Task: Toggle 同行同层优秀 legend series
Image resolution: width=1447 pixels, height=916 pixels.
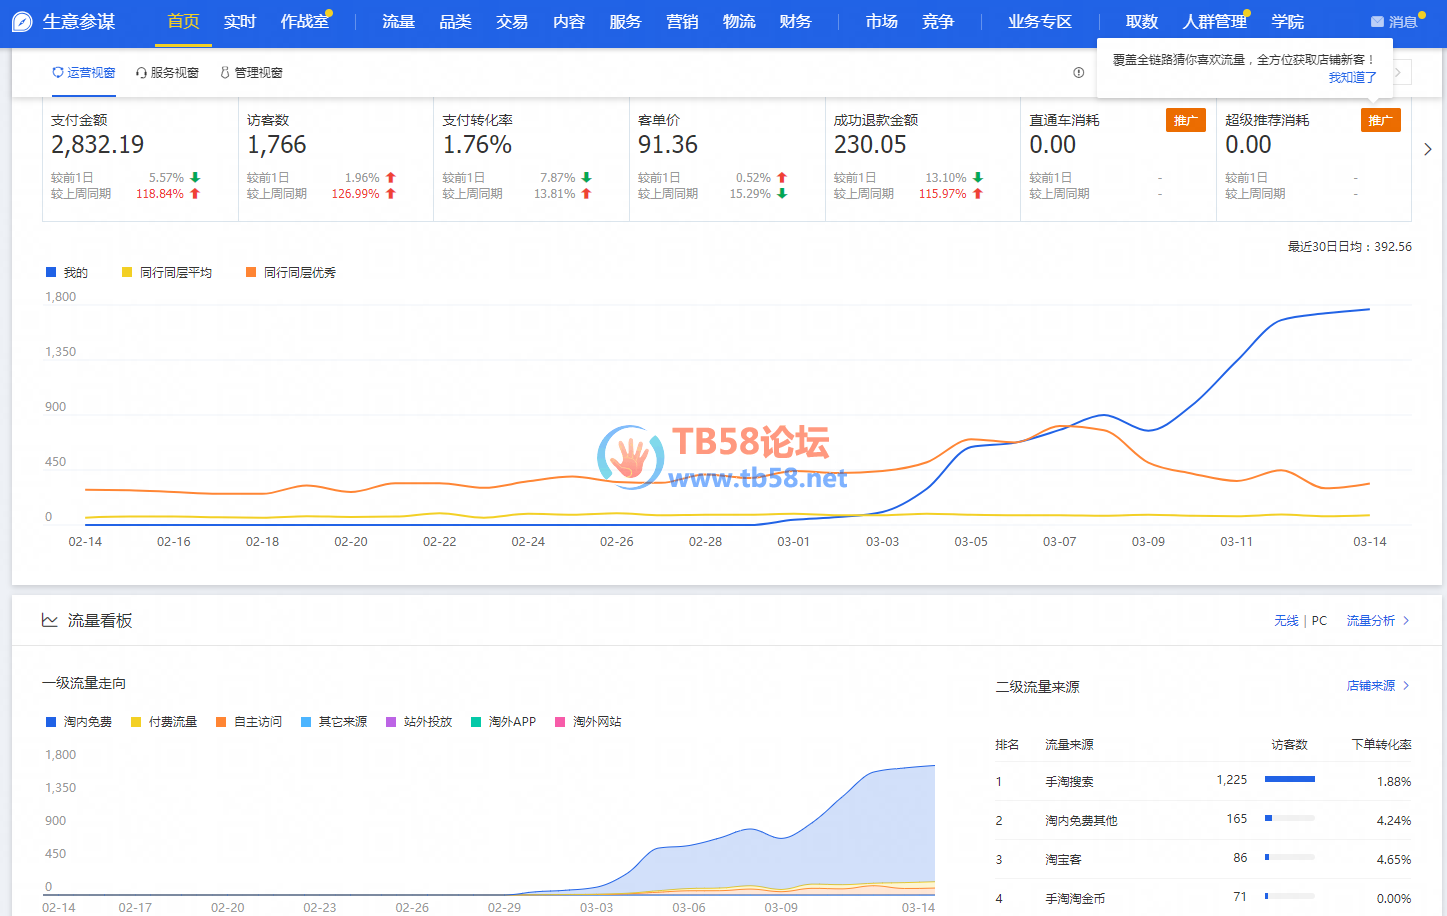Action: [x=290, y=273]
